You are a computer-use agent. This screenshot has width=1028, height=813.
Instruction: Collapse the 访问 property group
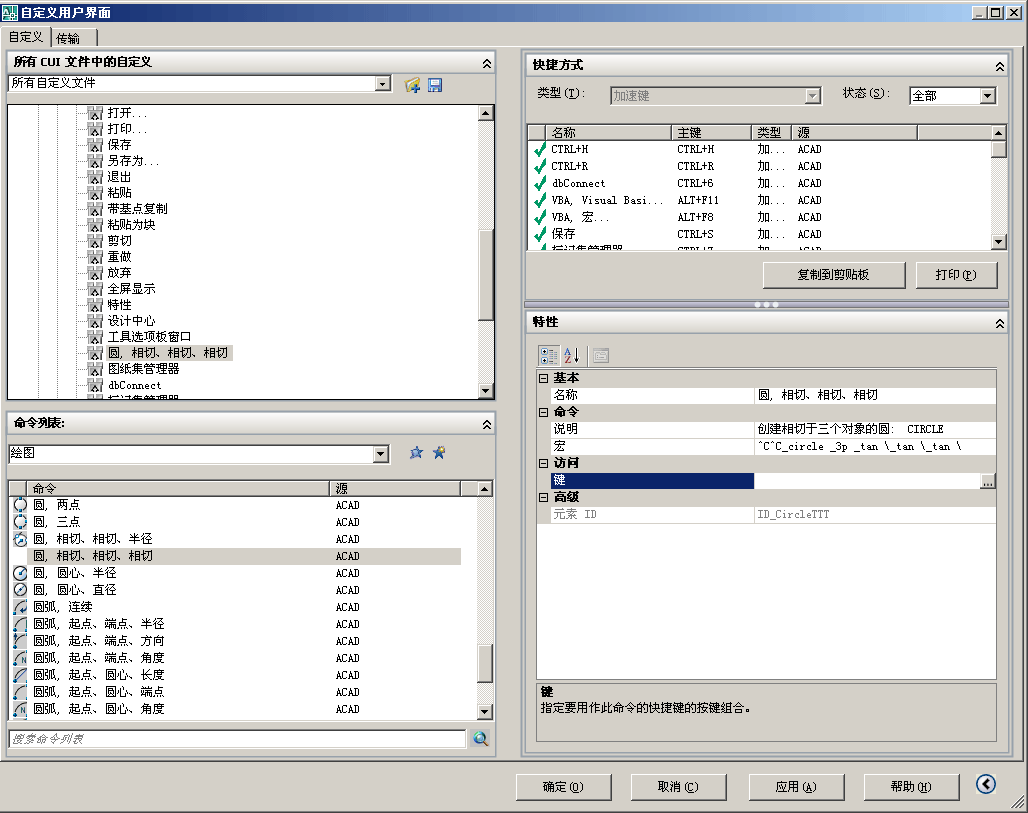tap(544, 464)
